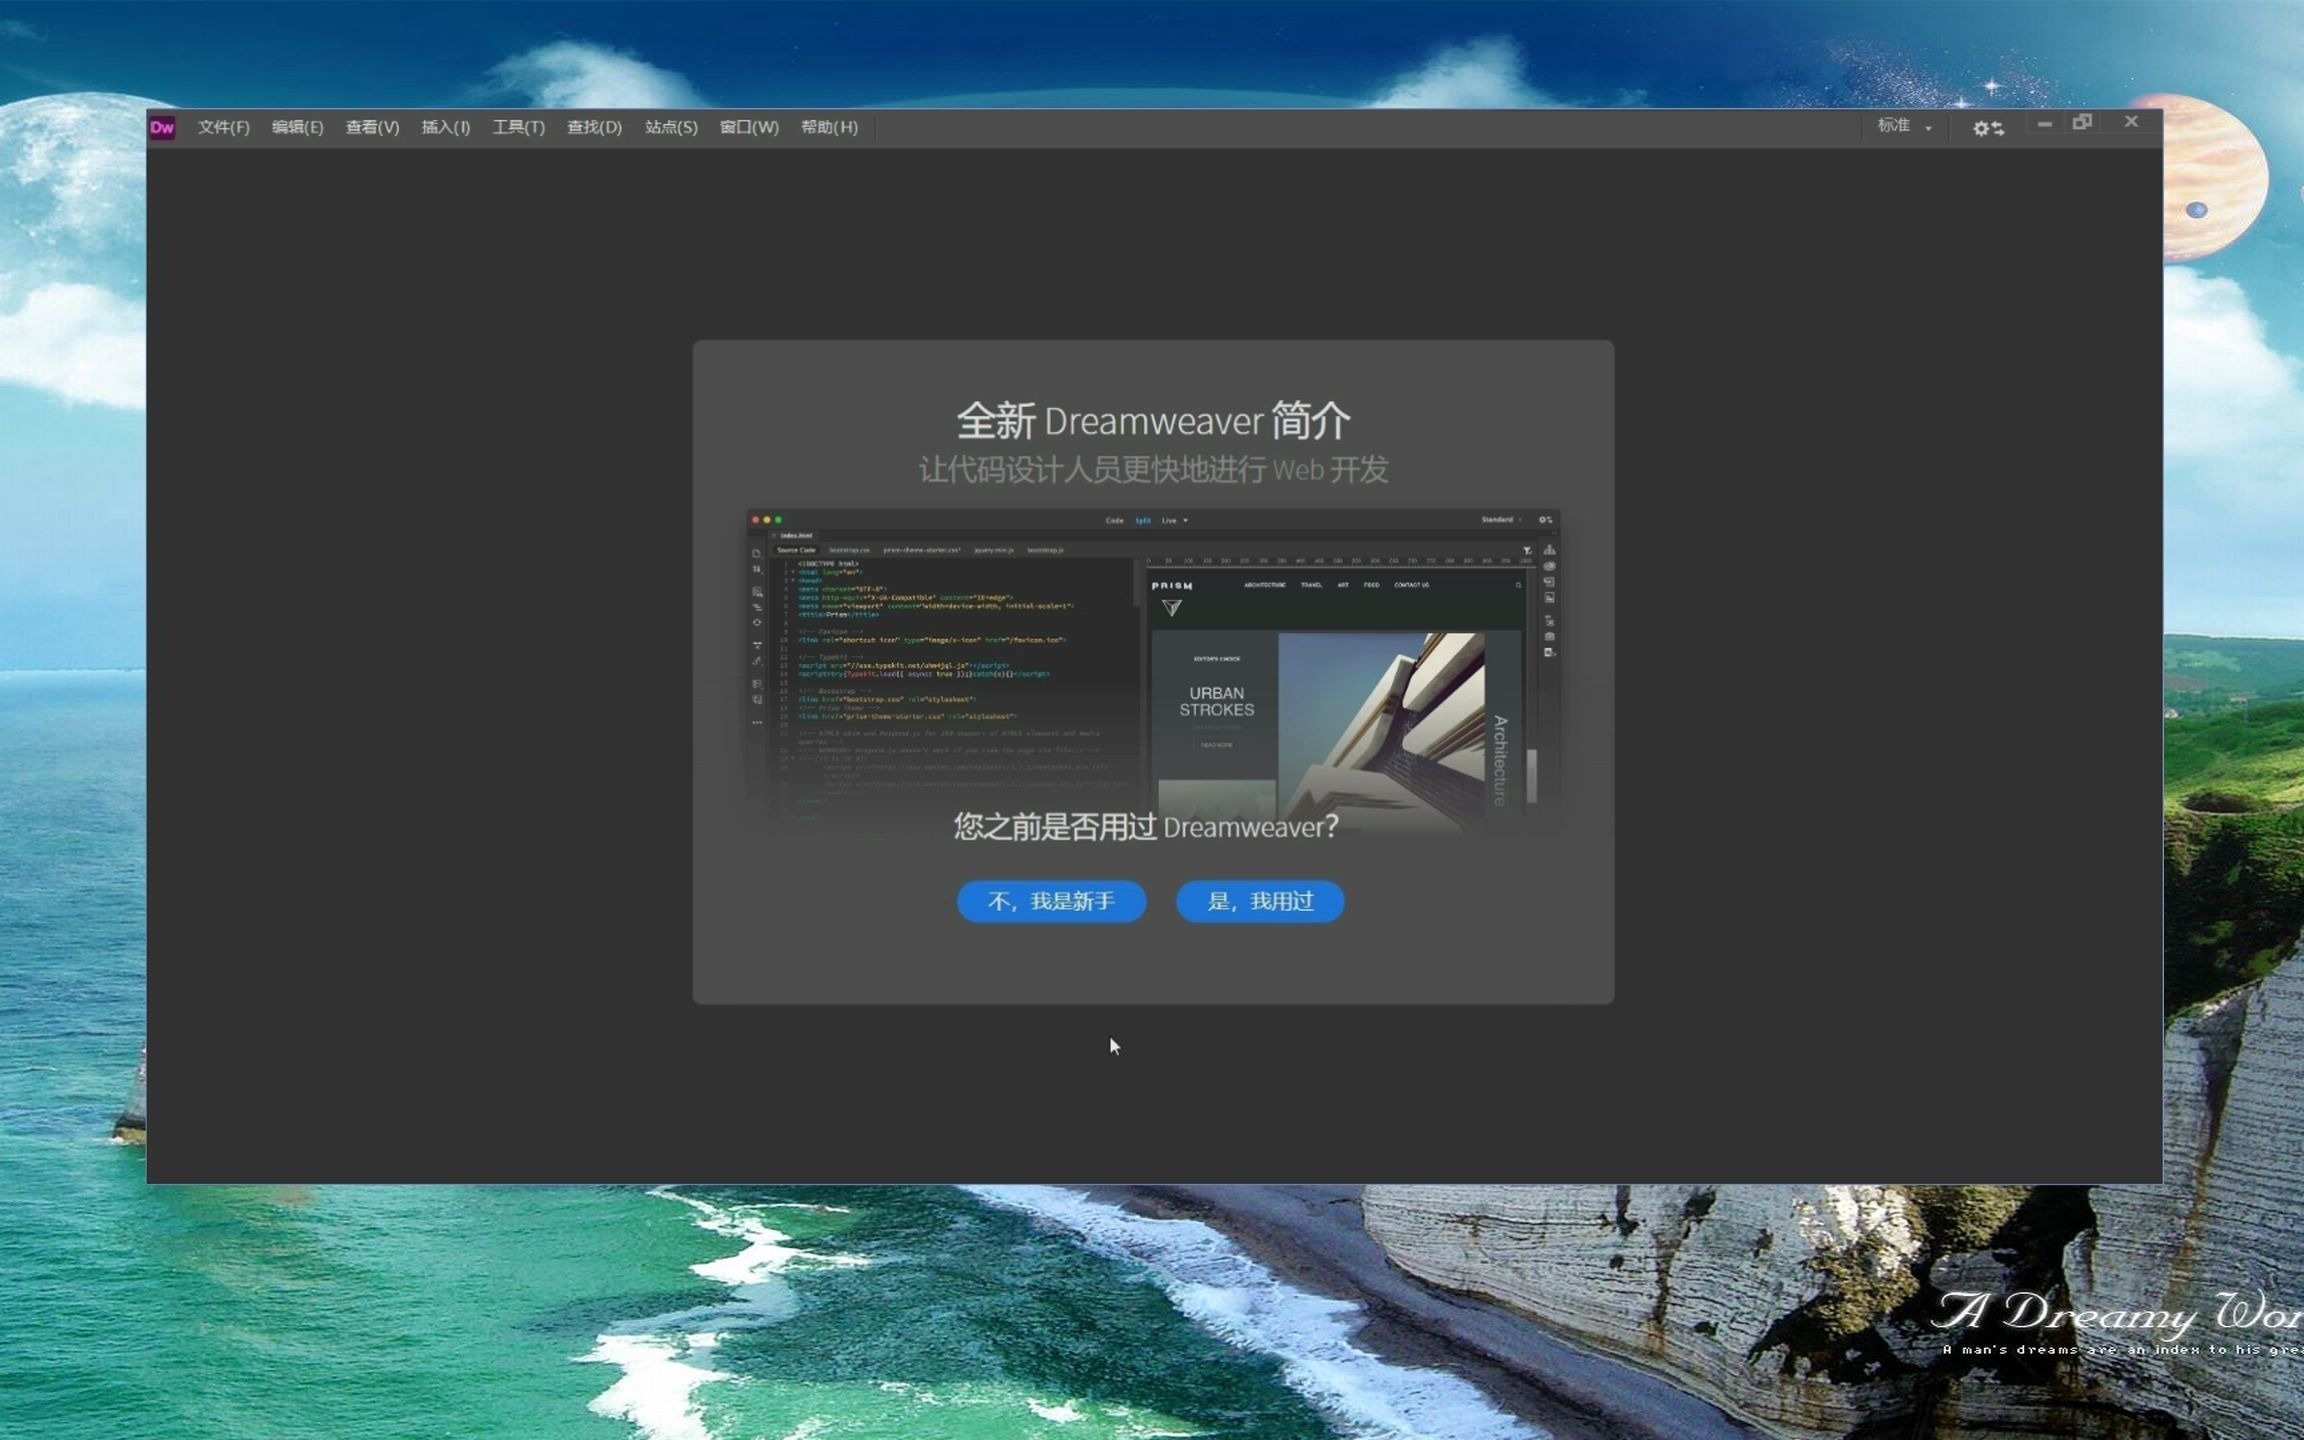Click the 让代码设计人员更快地进行 Web 开发 subtitle
This screenshot has width=2304, height=1440.
pos(1153,469)
